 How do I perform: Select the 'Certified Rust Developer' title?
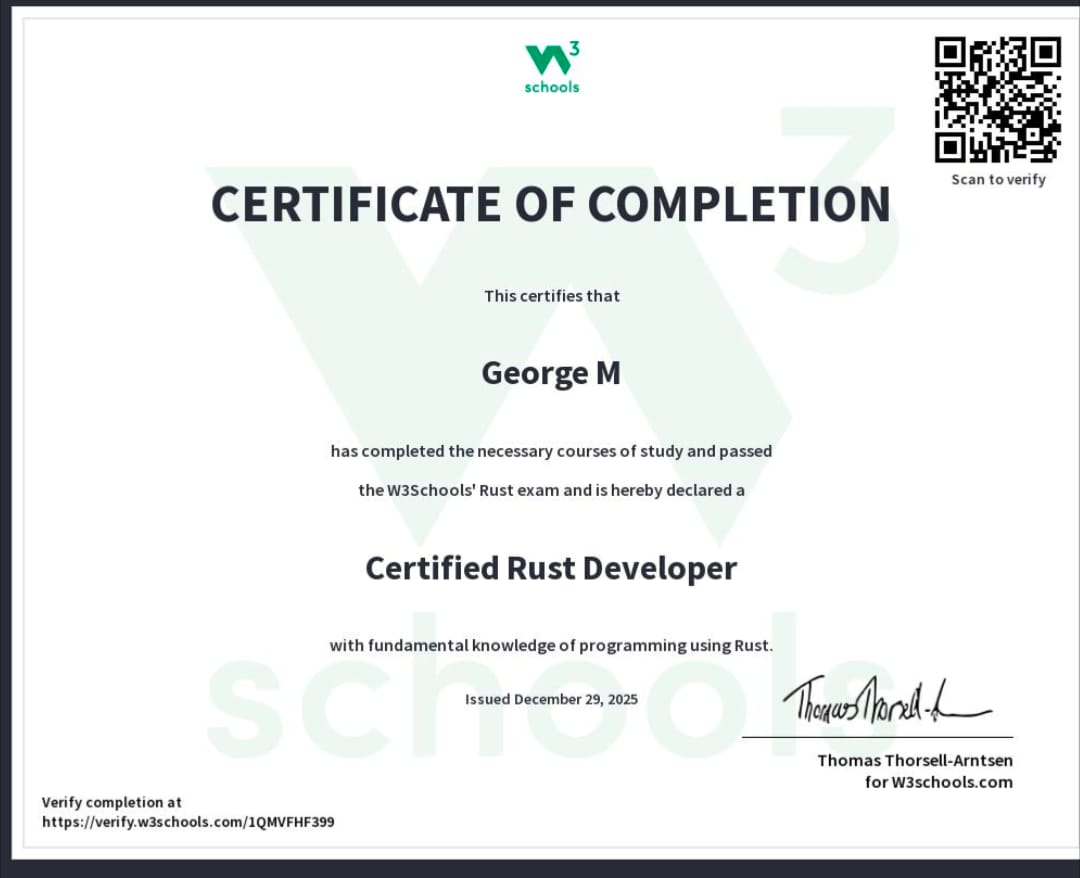click(551, 569)
